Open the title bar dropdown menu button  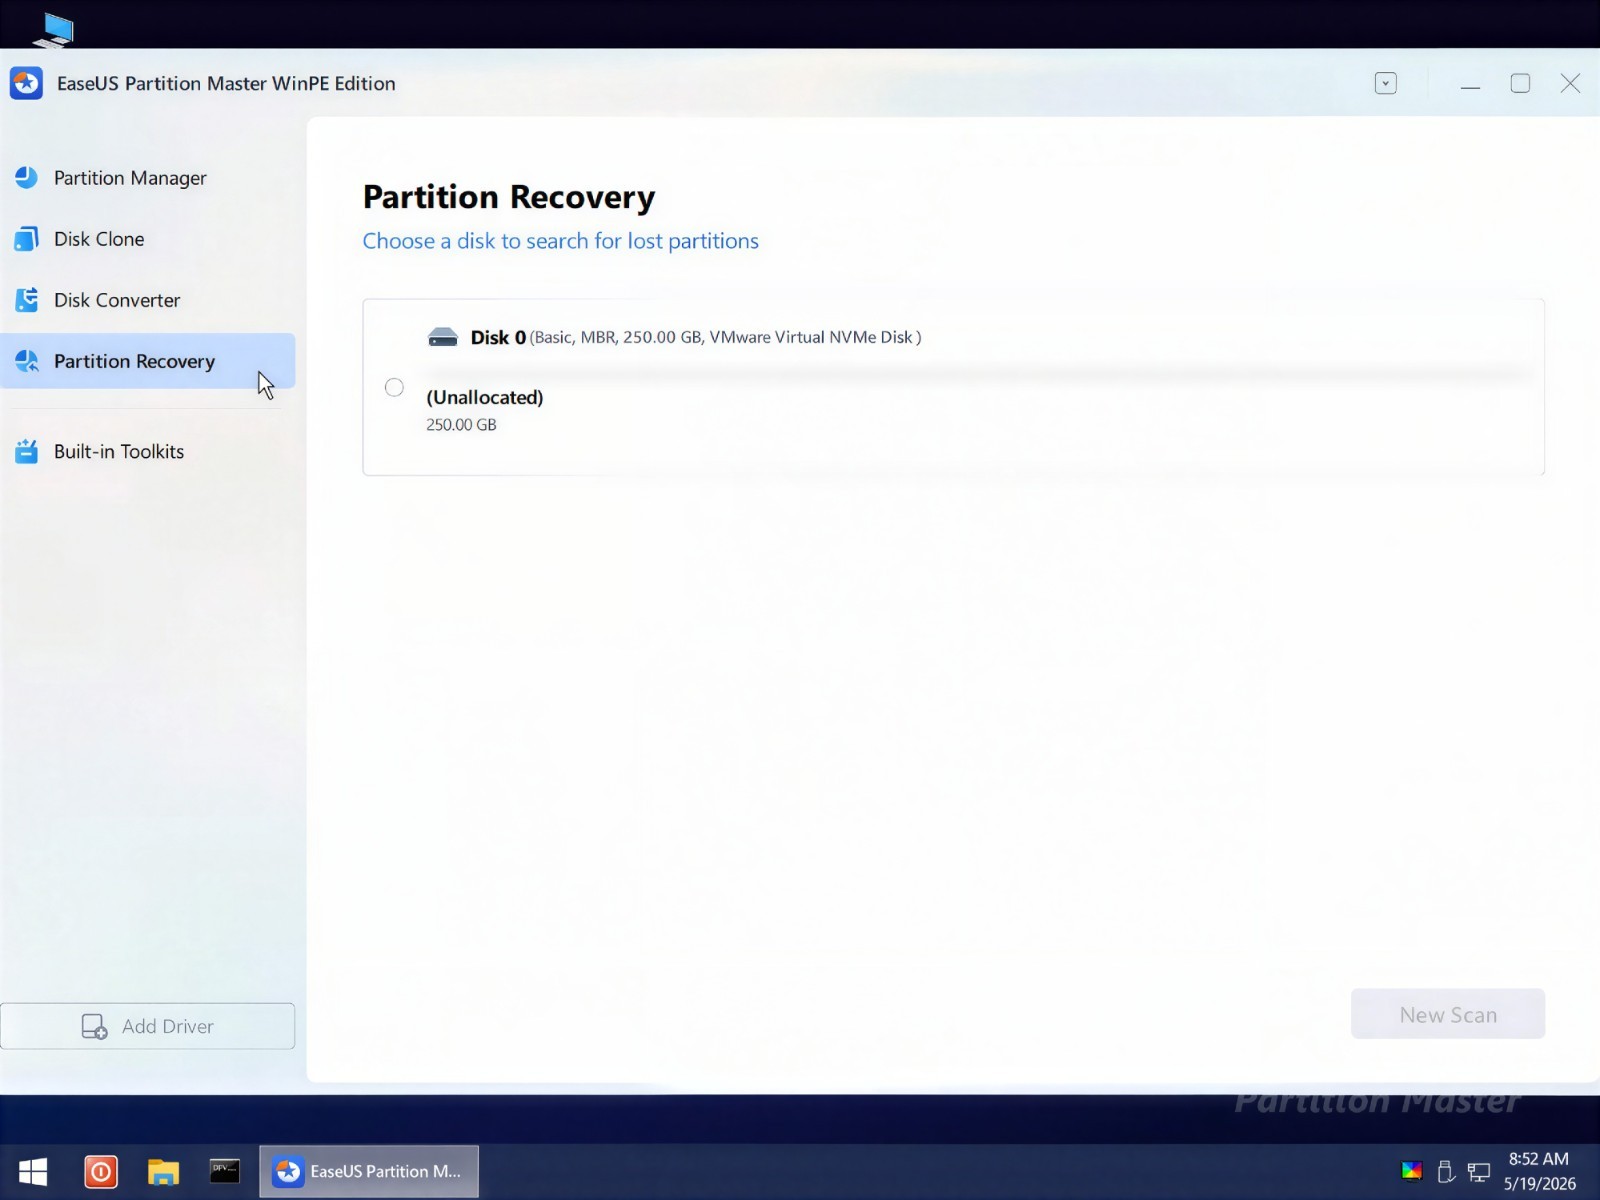1385,83
